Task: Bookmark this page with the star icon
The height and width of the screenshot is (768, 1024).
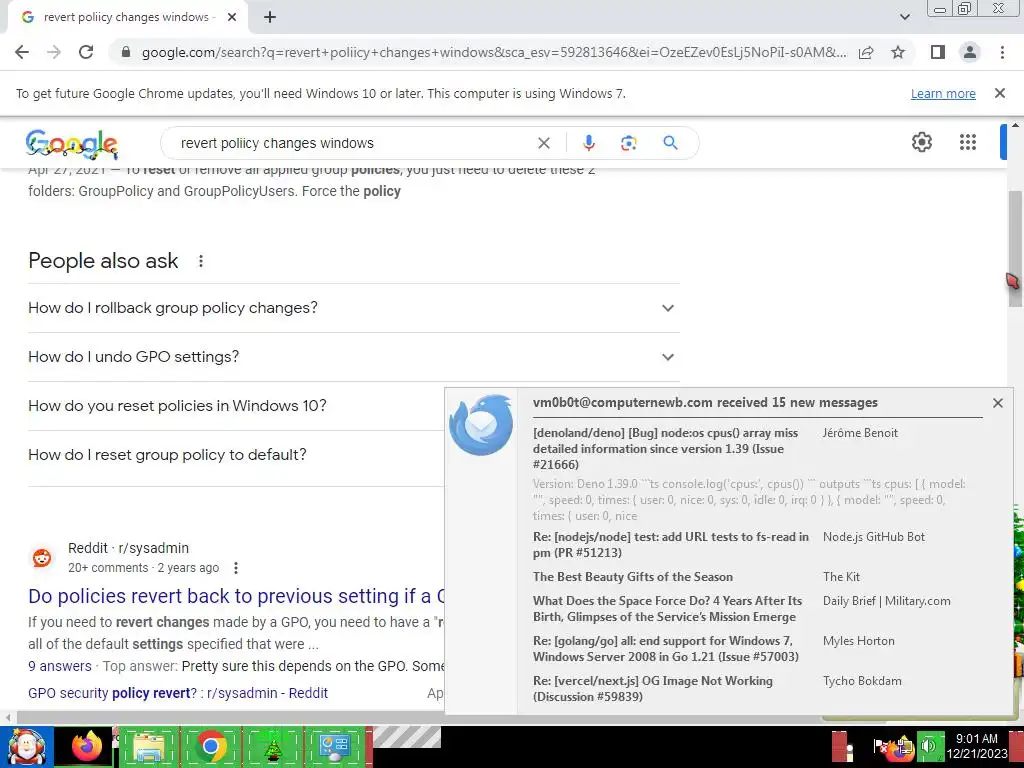Action: point(898,52)
